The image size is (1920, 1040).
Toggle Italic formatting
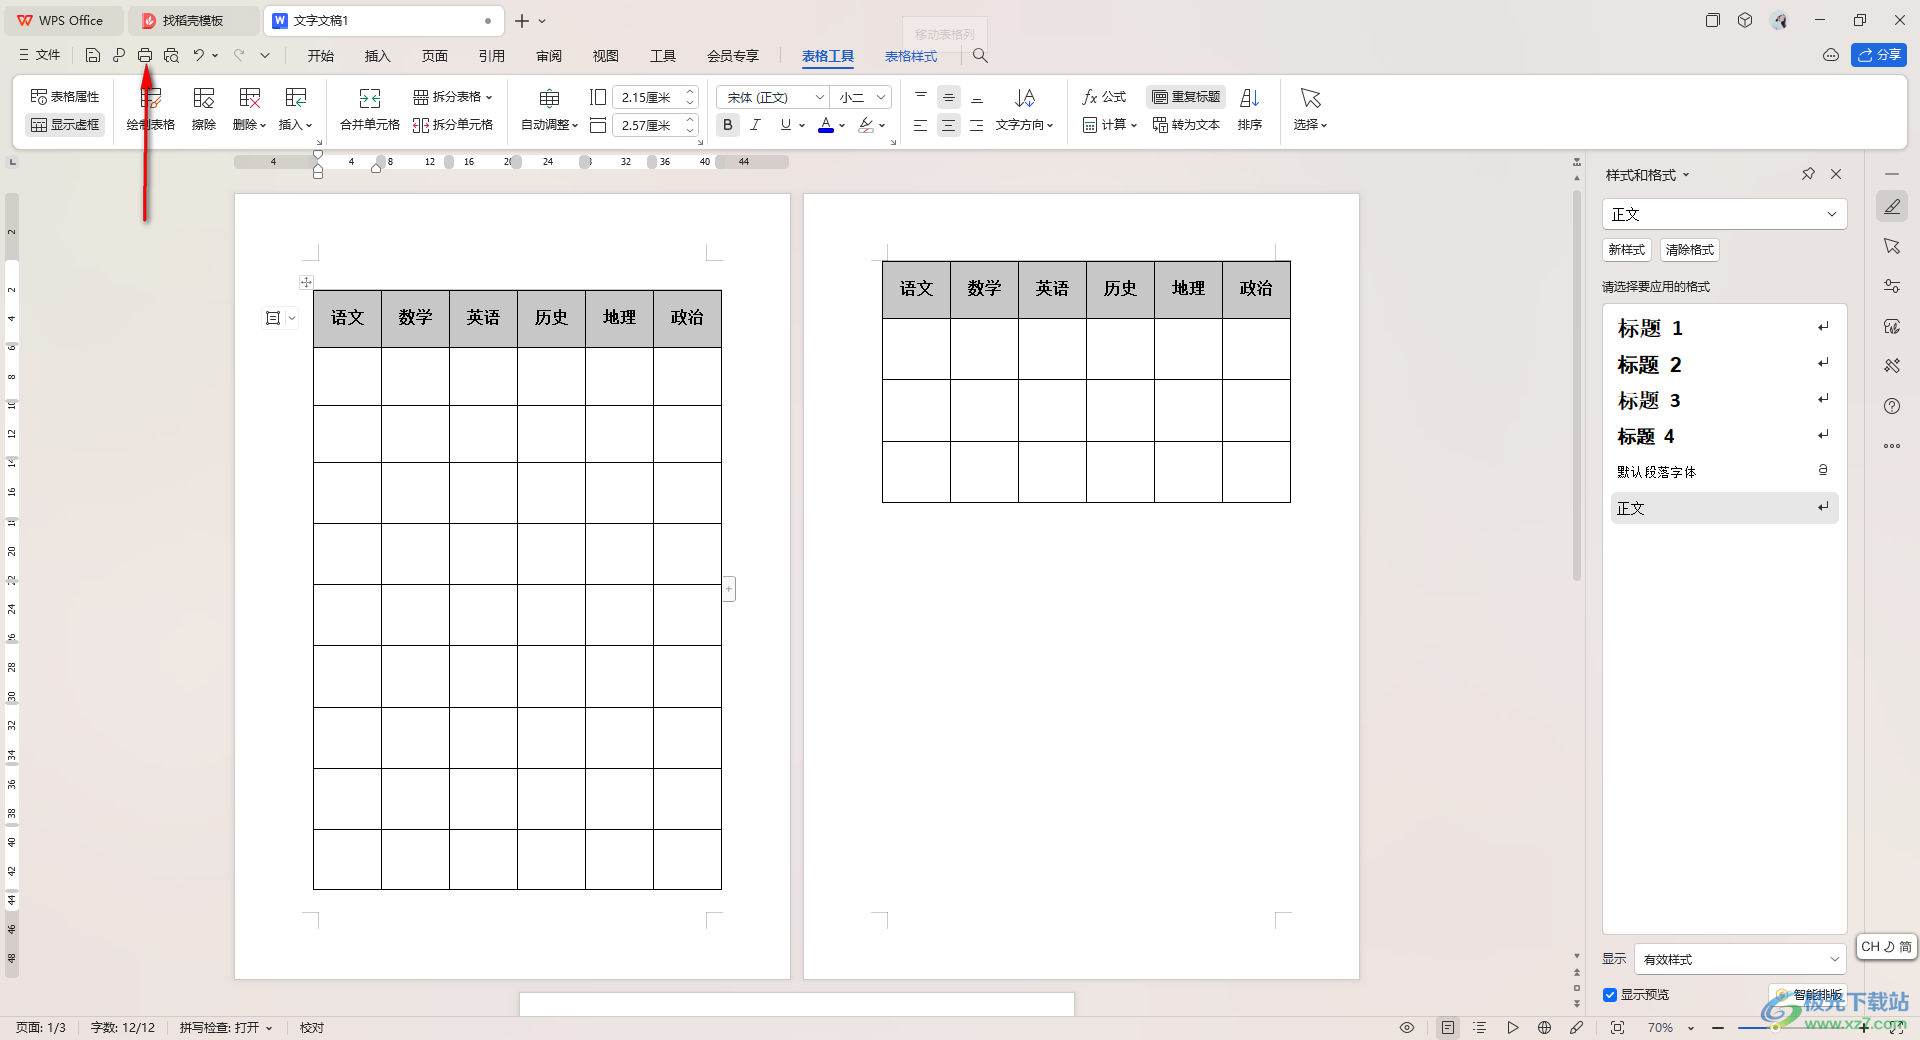(x=755, y=125)
